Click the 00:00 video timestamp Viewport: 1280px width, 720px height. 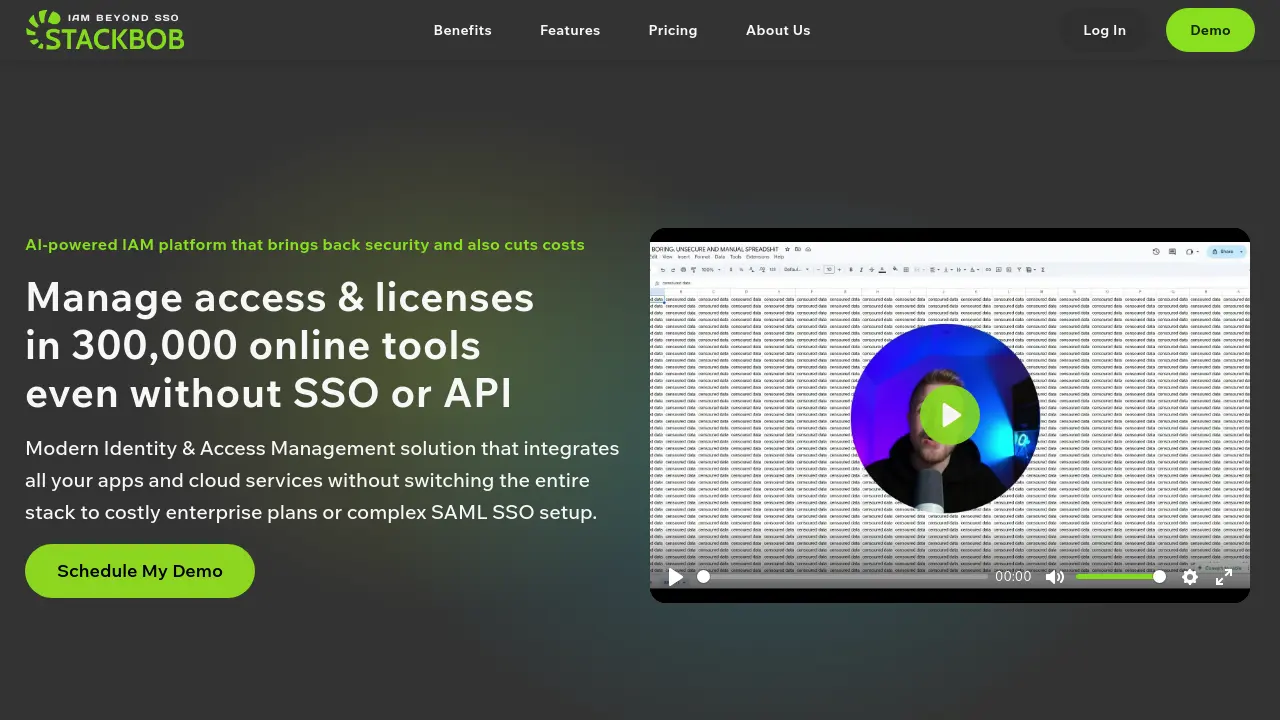click(x=1013, y=577)
